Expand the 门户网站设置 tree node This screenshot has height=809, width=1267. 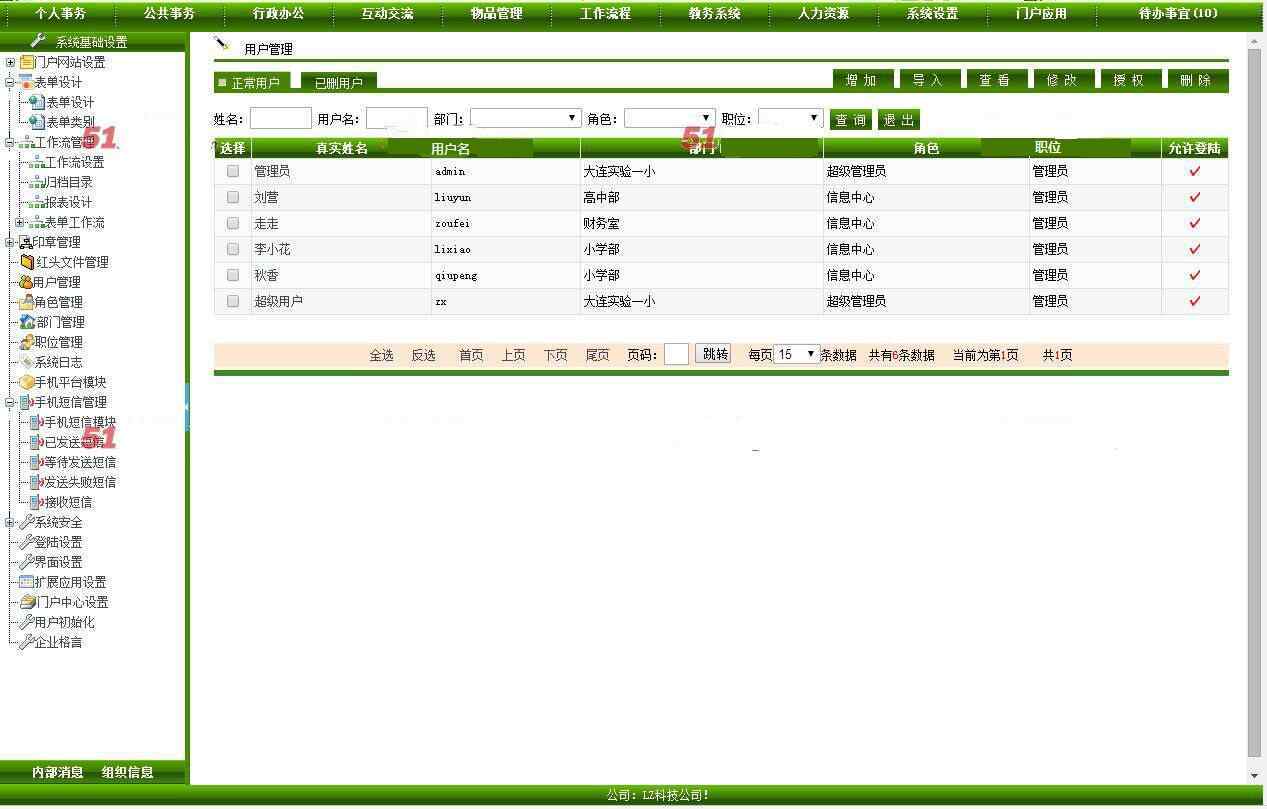coord(10,62)
